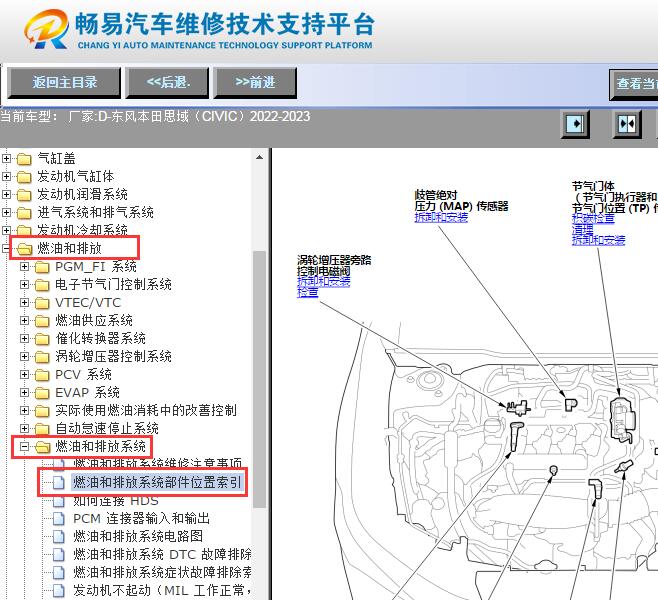
Task: Expand the 气缸盖 tree node
Action: click(6, 159)
